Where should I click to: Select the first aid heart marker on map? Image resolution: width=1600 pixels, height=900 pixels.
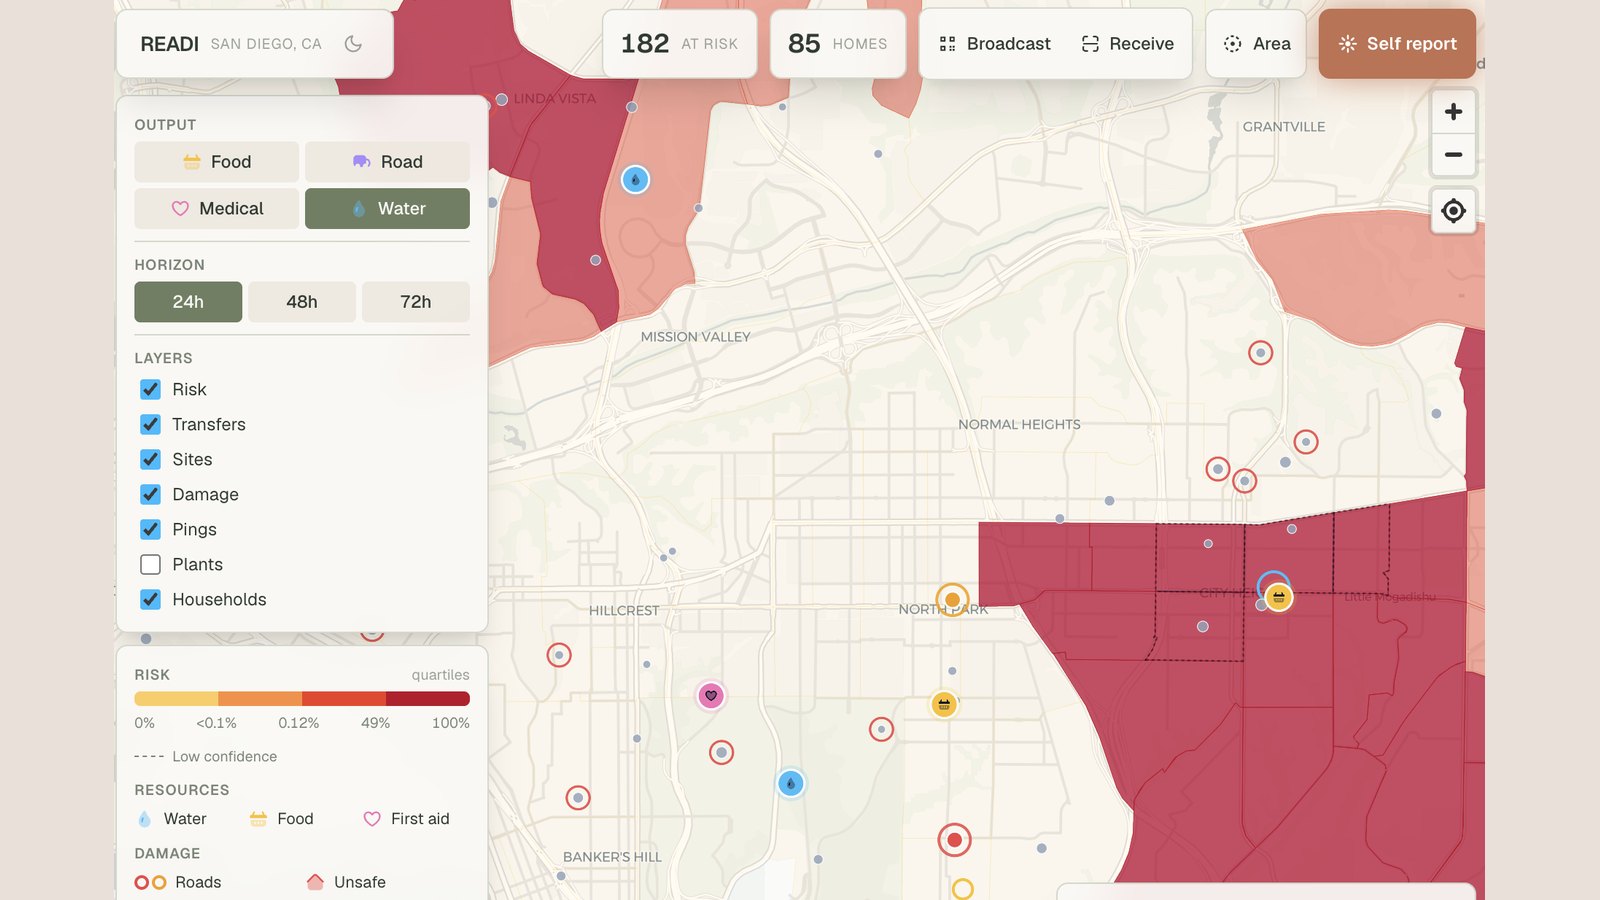coord(711,696)
